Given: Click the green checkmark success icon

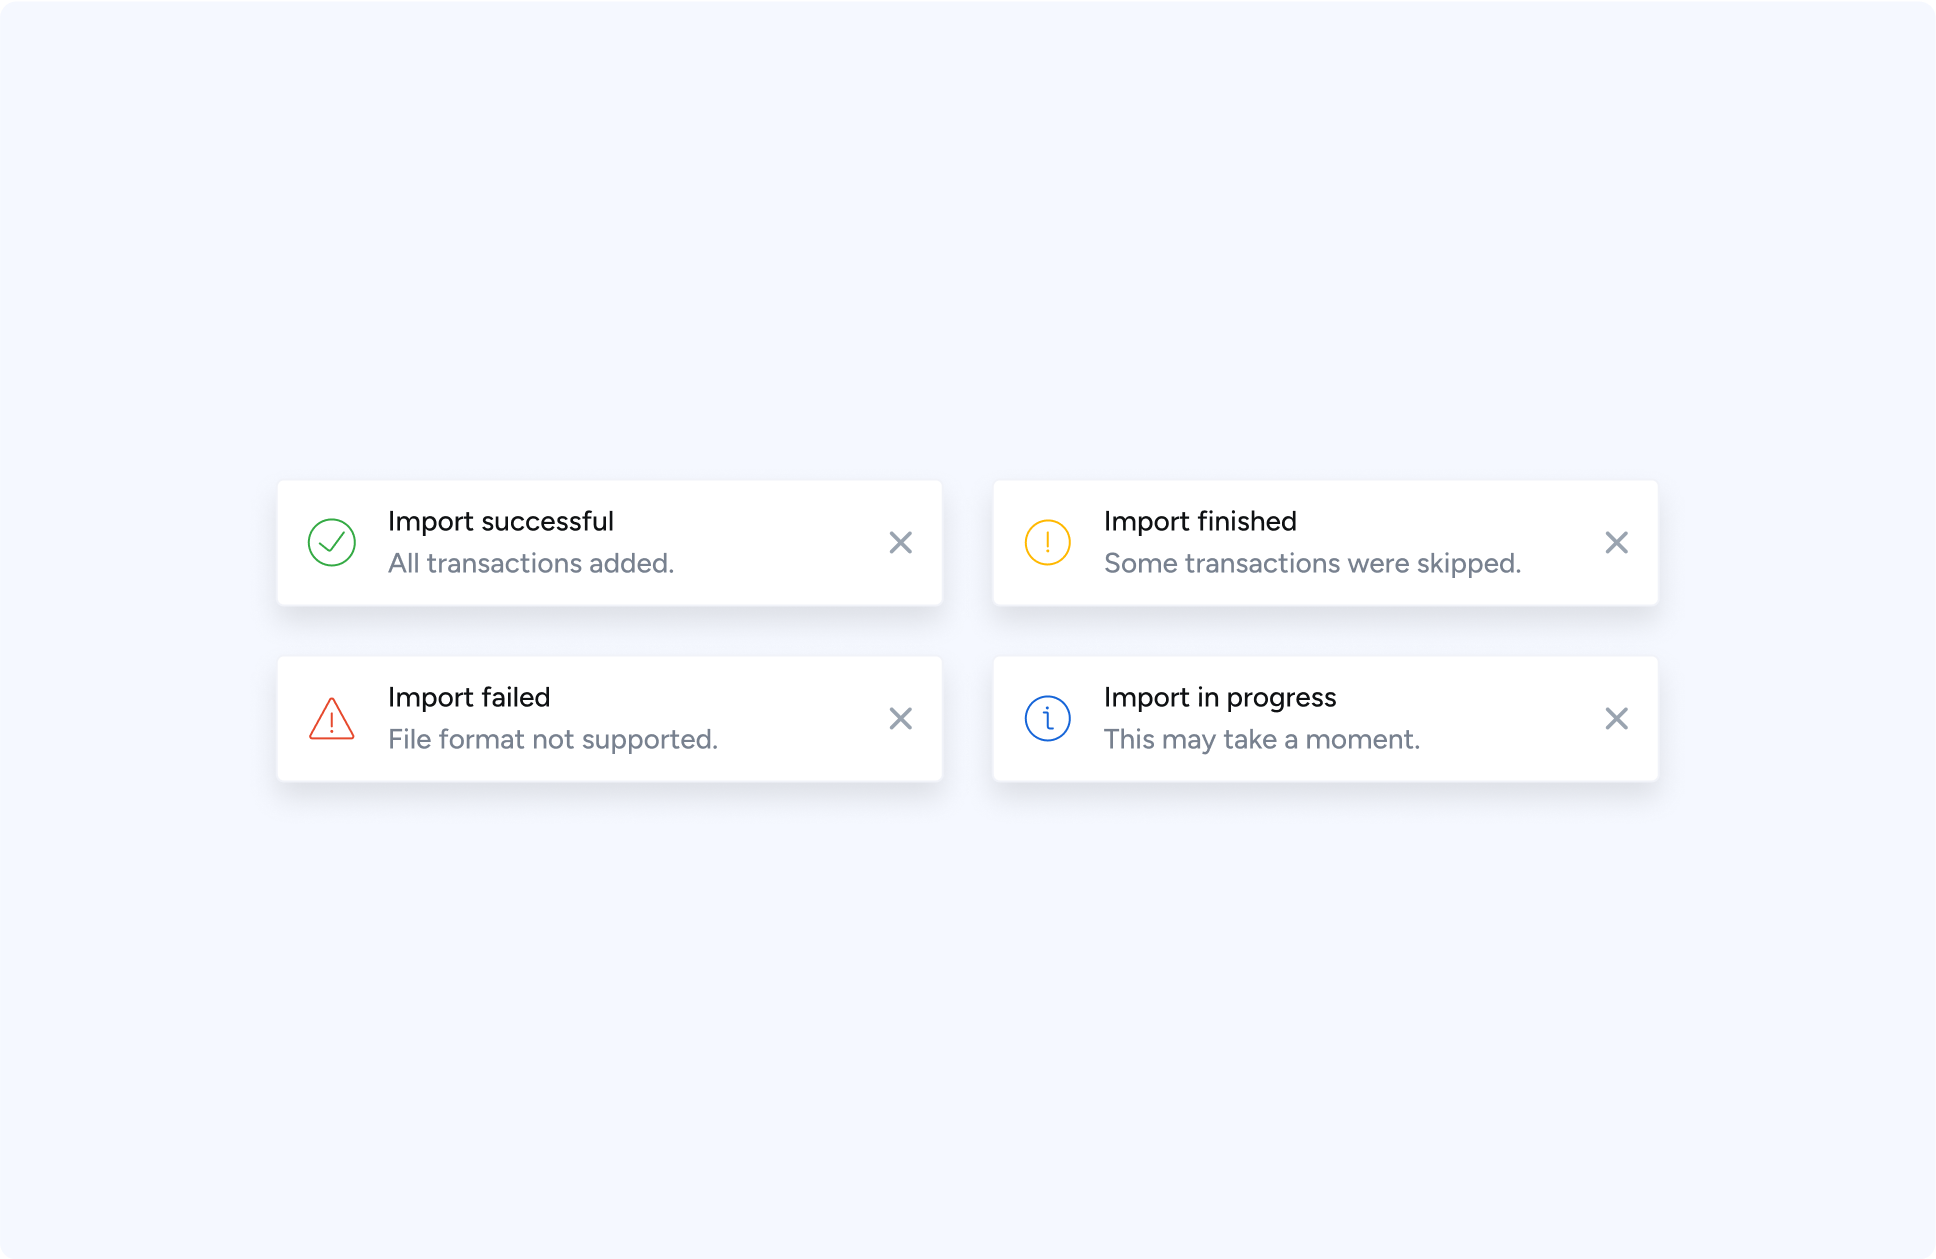Looking at the screenshot, I should point(332,543).
